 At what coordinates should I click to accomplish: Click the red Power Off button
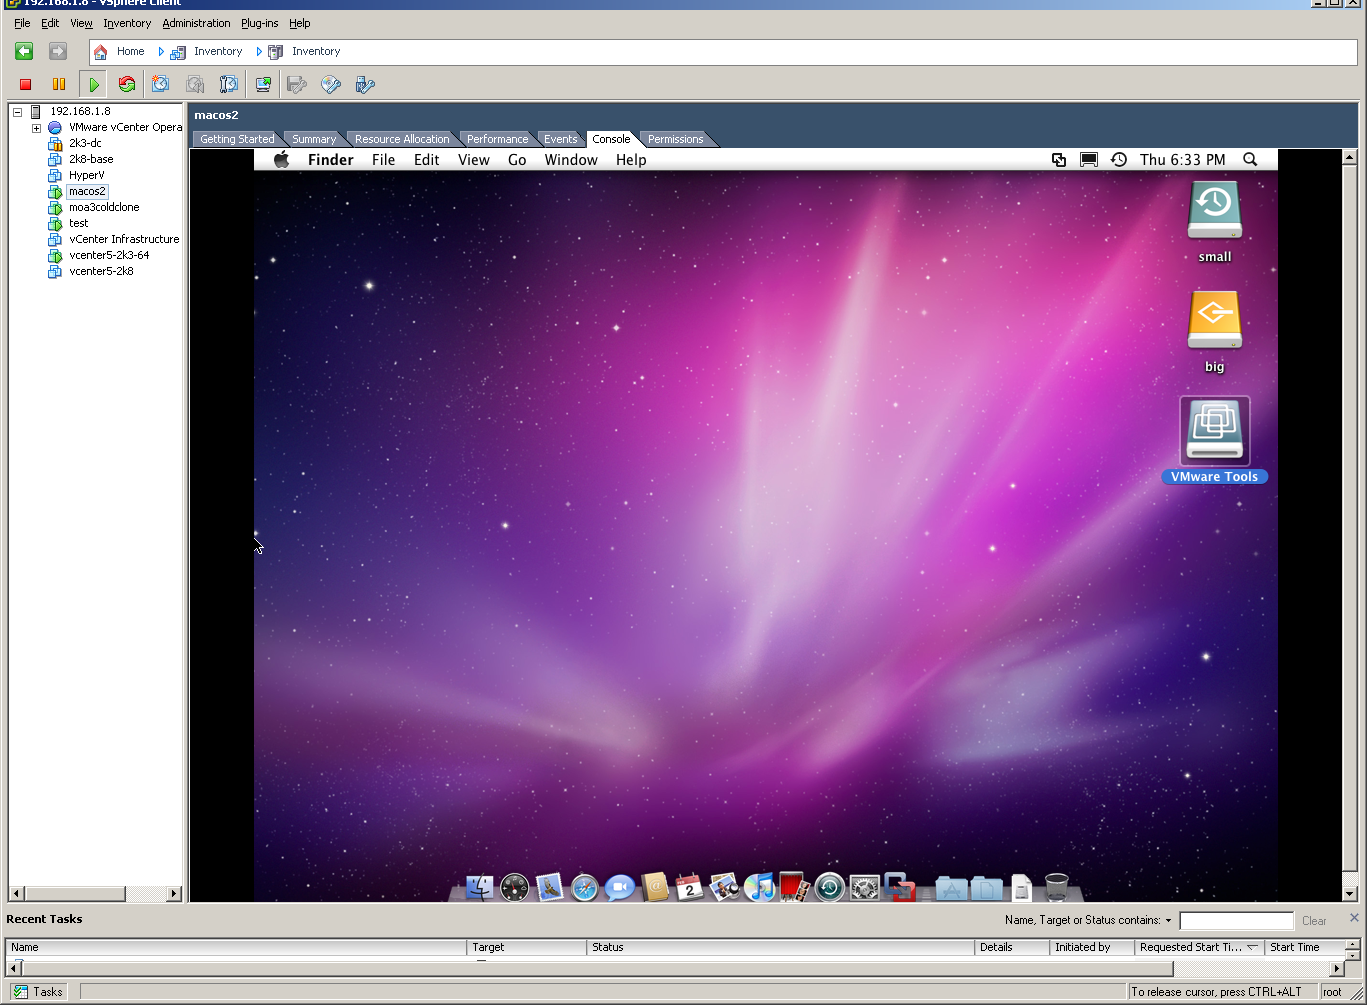pos(26,85)
